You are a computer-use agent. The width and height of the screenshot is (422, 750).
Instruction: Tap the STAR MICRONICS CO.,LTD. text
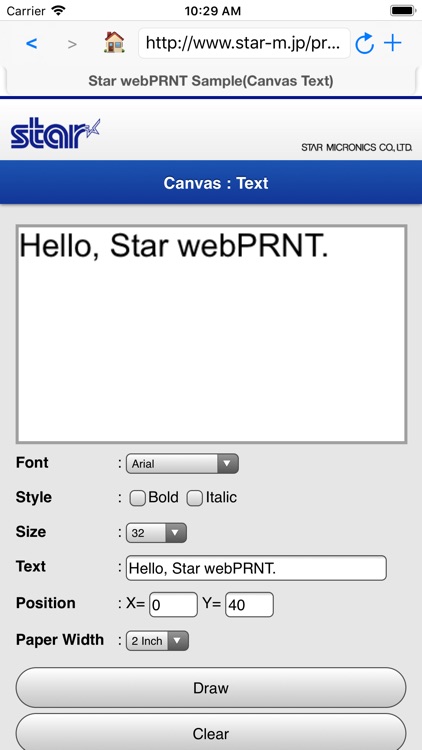point(356,148)
